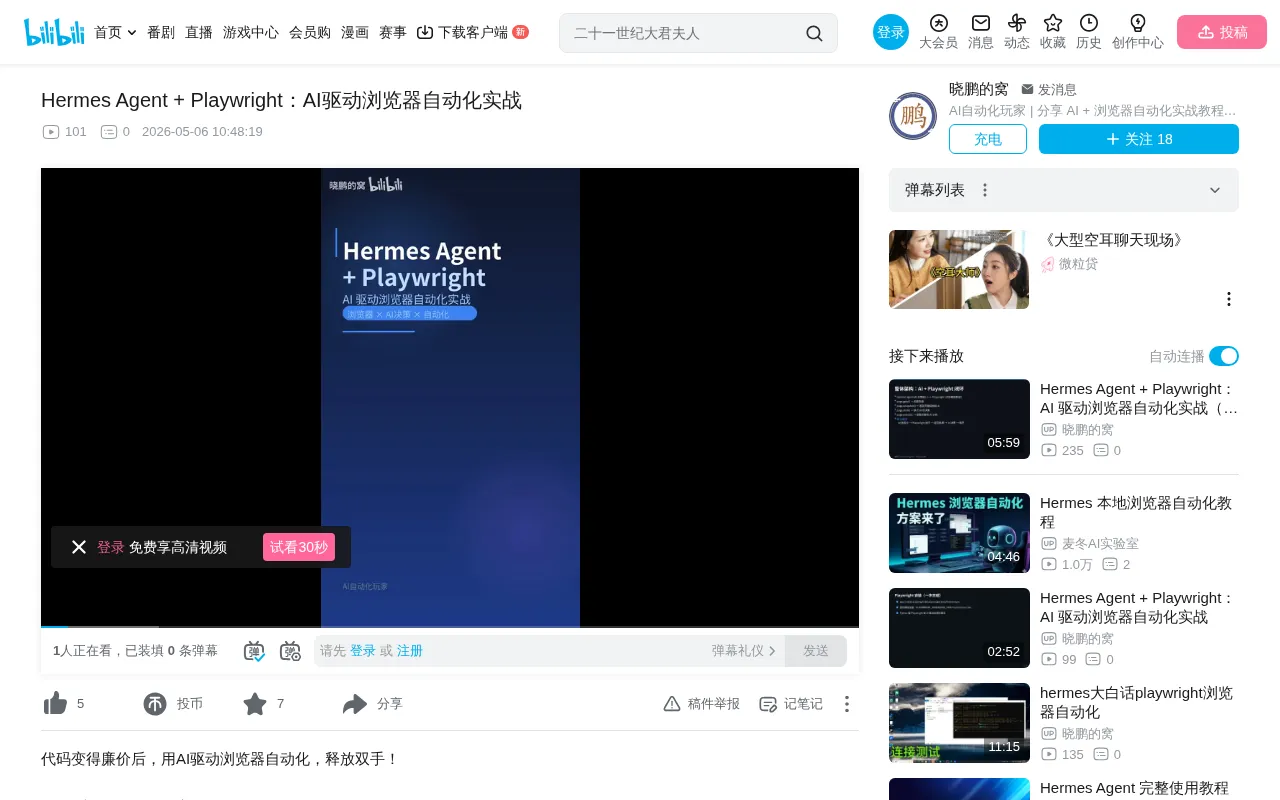1280x800 pixels.
Task: Open 直播 in top navigation
Action: pyautogui.click(x=199, y=33)
